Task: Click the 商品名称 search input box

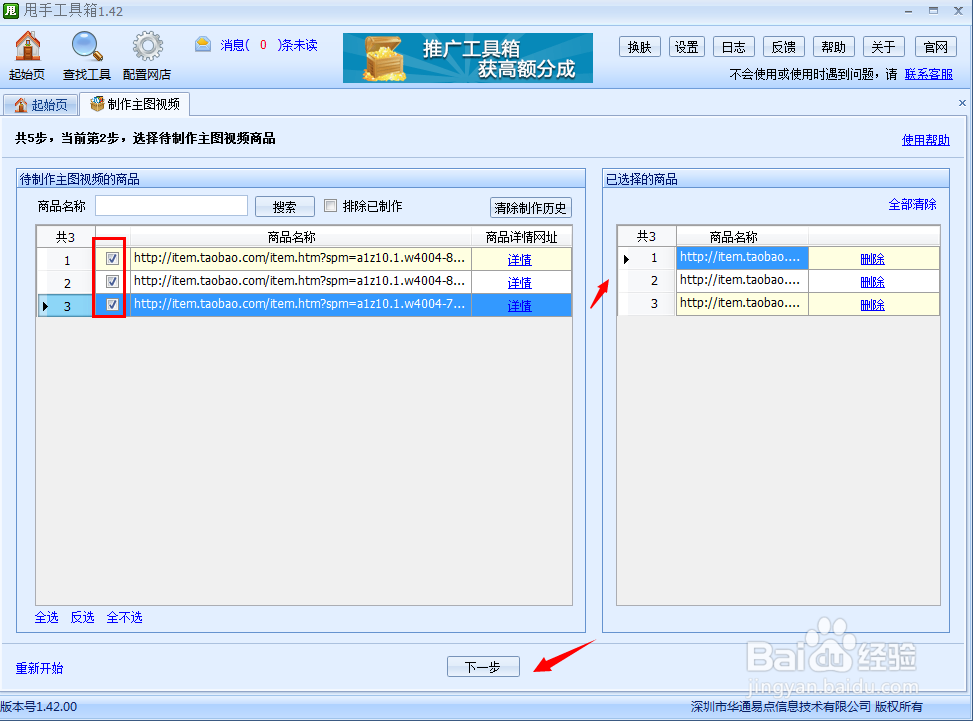Action: (x=170, y=205)
